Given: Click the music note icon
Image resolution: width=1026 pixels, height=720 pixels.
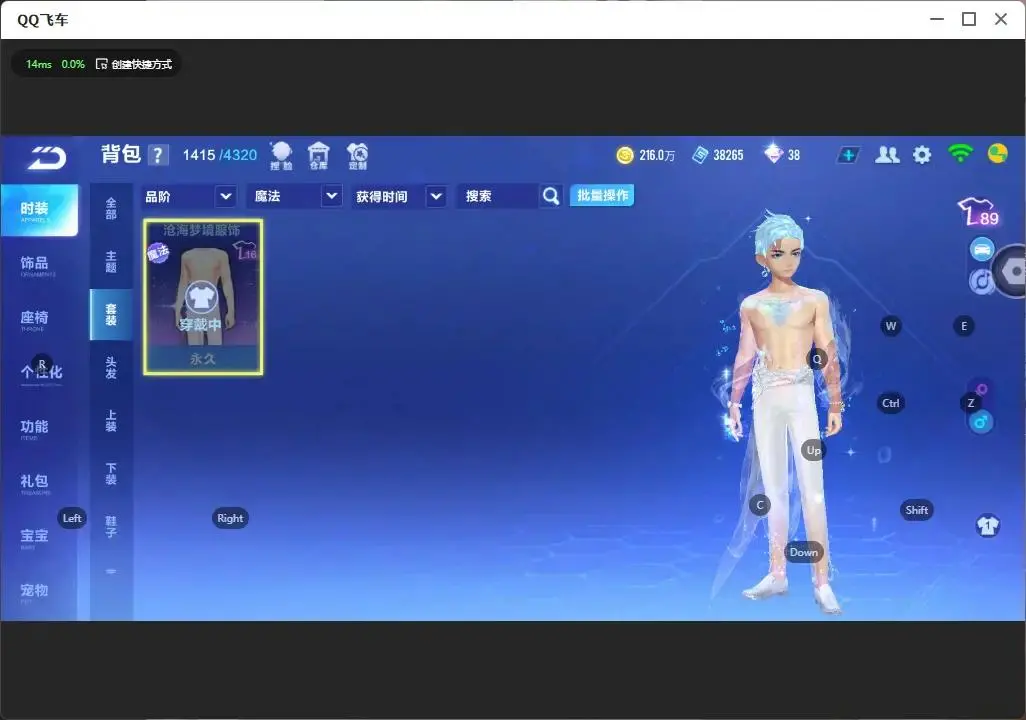Looking at the screenshot, I should click(x=980, y=281).
